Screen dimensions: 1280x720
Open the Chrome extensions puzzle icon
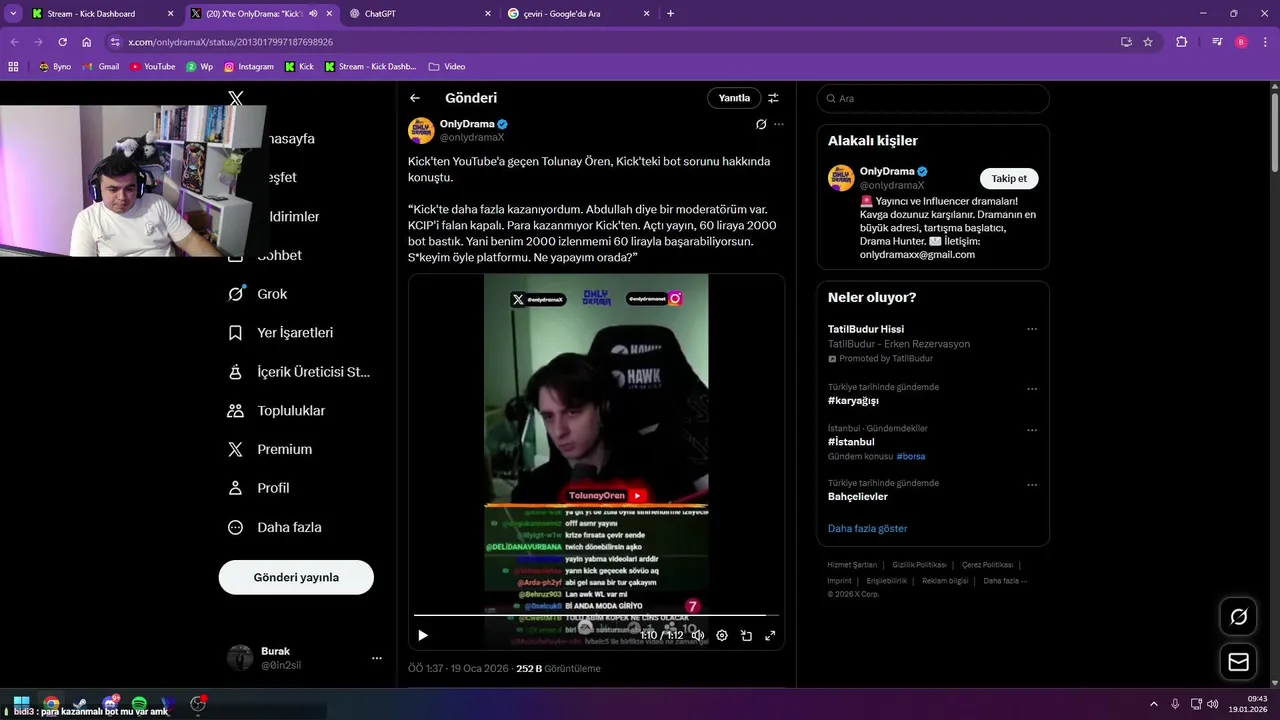point(1182,42)
